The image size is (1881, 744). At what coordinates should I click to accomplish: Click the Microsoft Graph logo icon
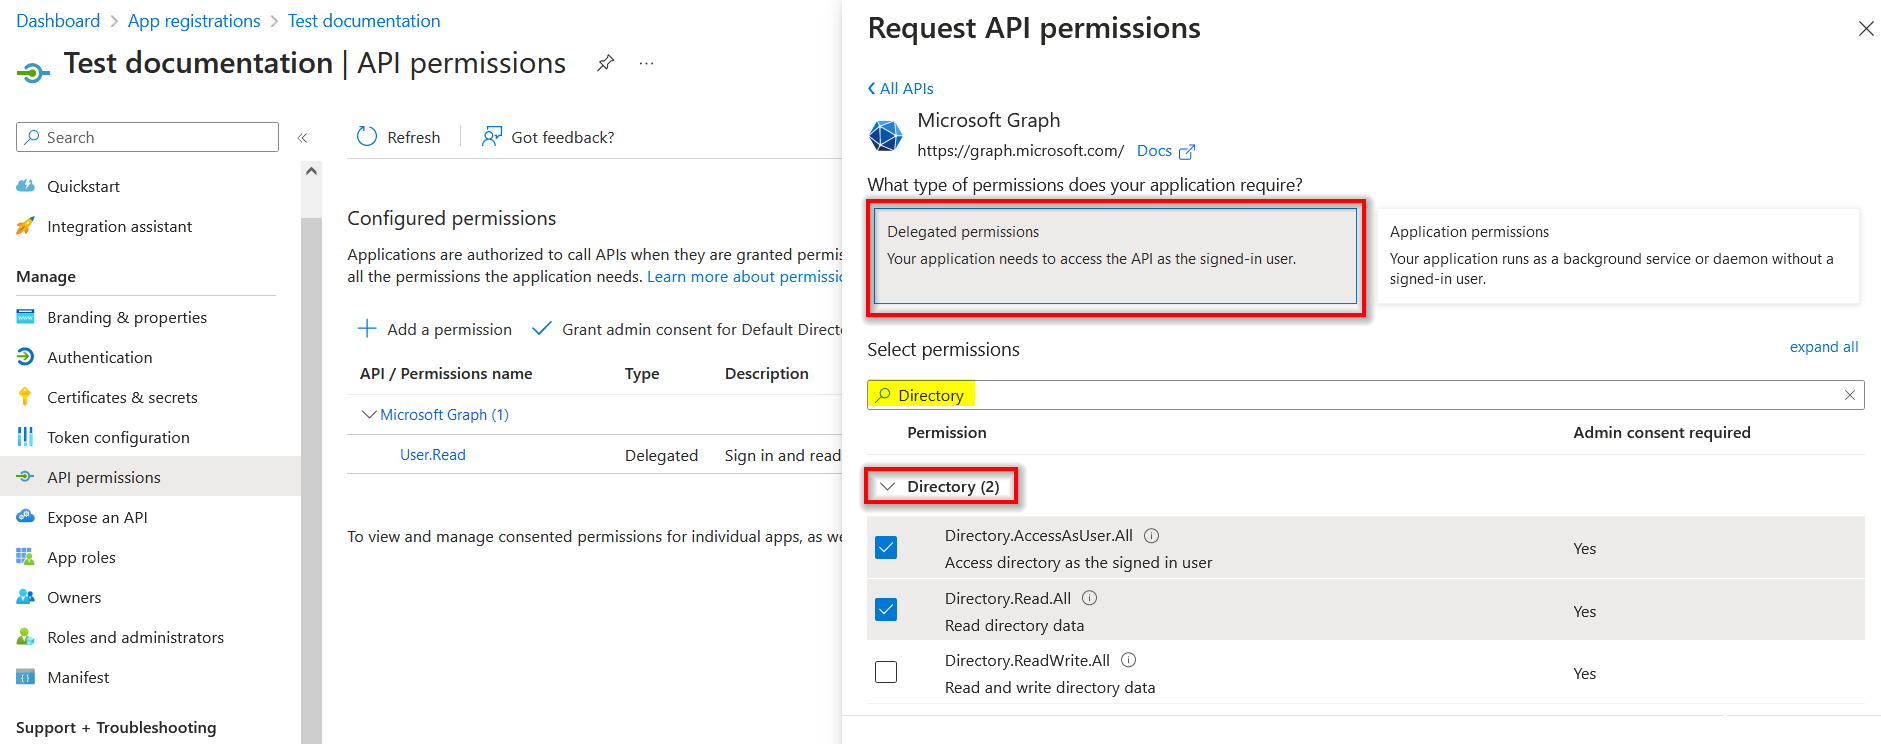pos(886,135)
